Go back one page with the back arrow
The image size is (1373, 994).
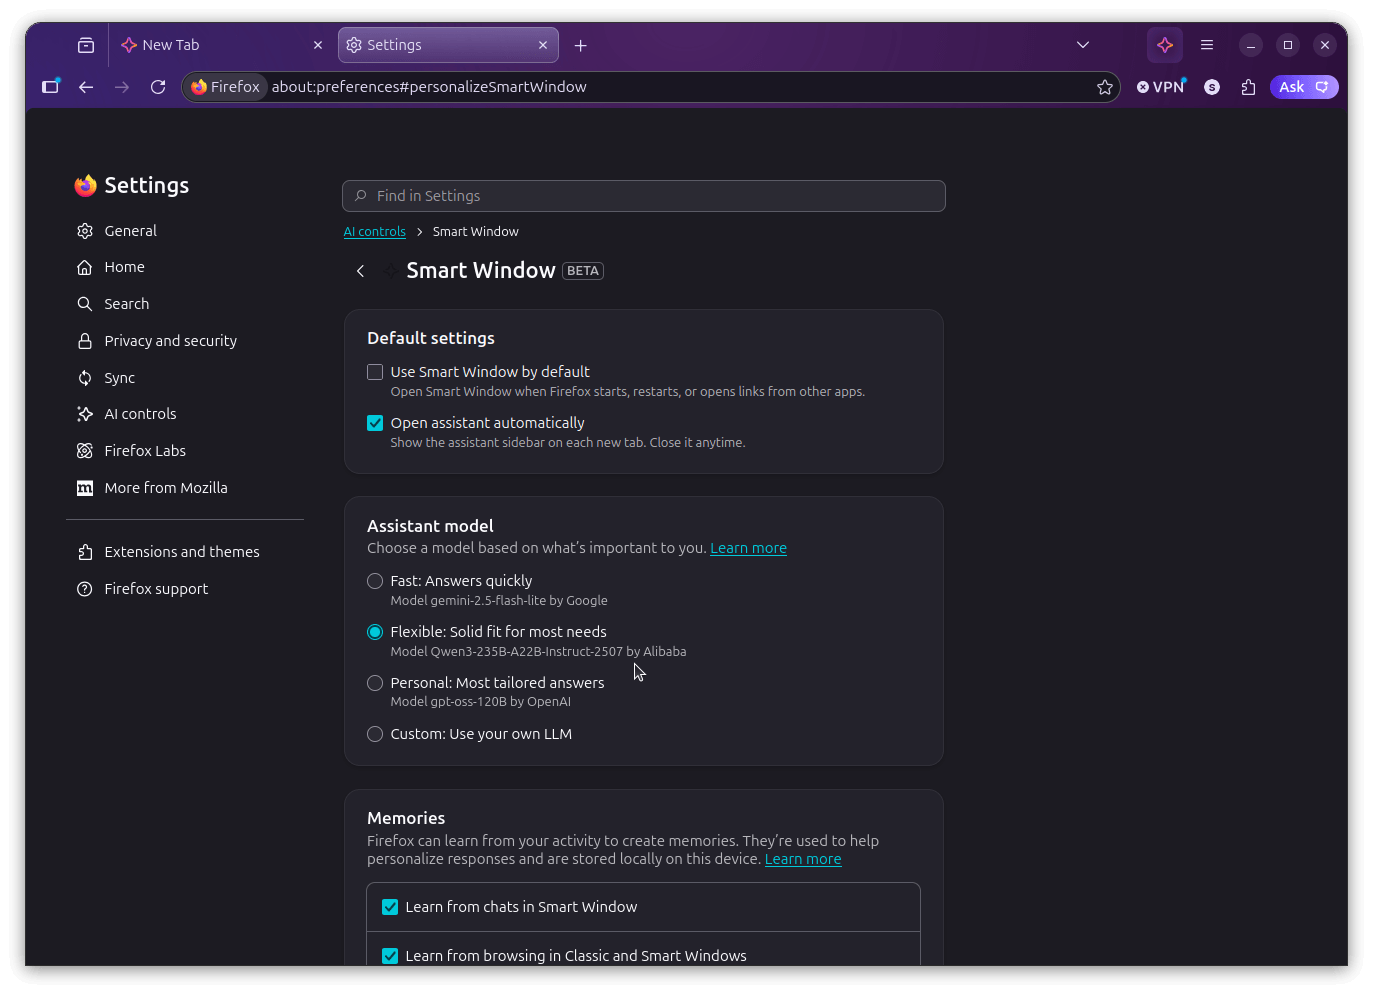tap(86, 87)
